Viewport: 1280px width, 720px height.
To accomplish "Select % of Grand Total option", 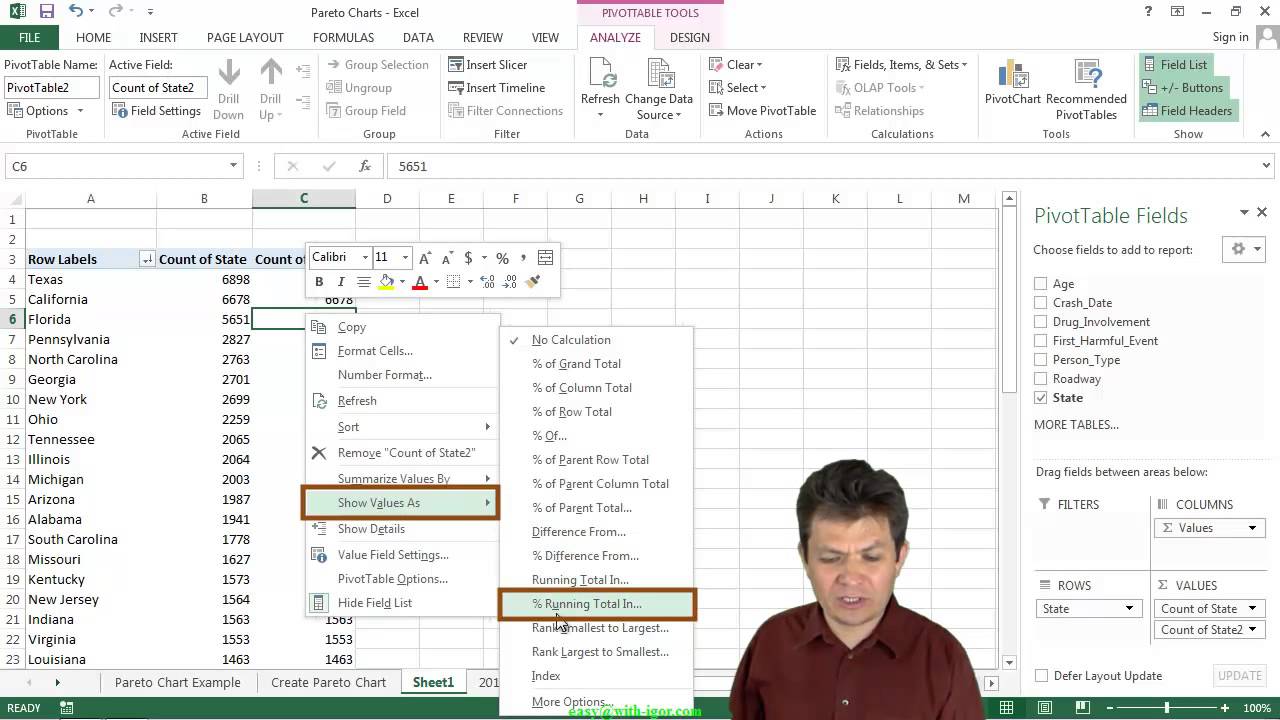I will 597,364.
